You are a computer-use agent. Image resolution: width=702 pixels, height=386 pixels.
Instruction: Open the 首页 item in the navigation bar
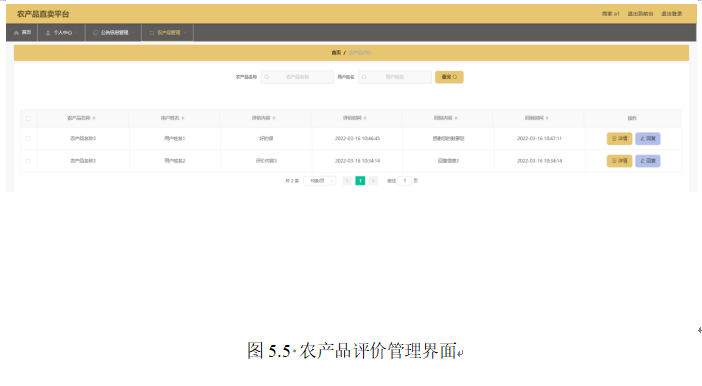click(22, 32)
